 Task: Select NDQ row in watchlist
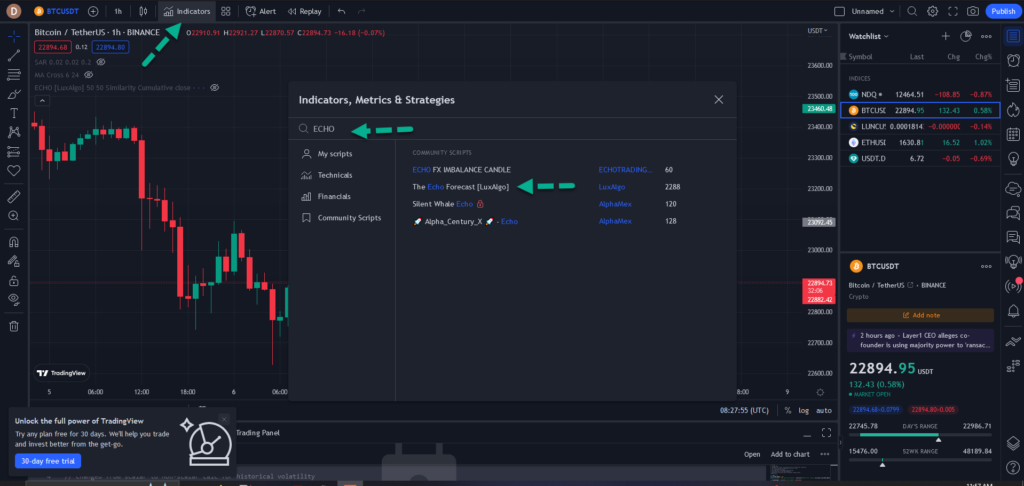click(920, 93)
